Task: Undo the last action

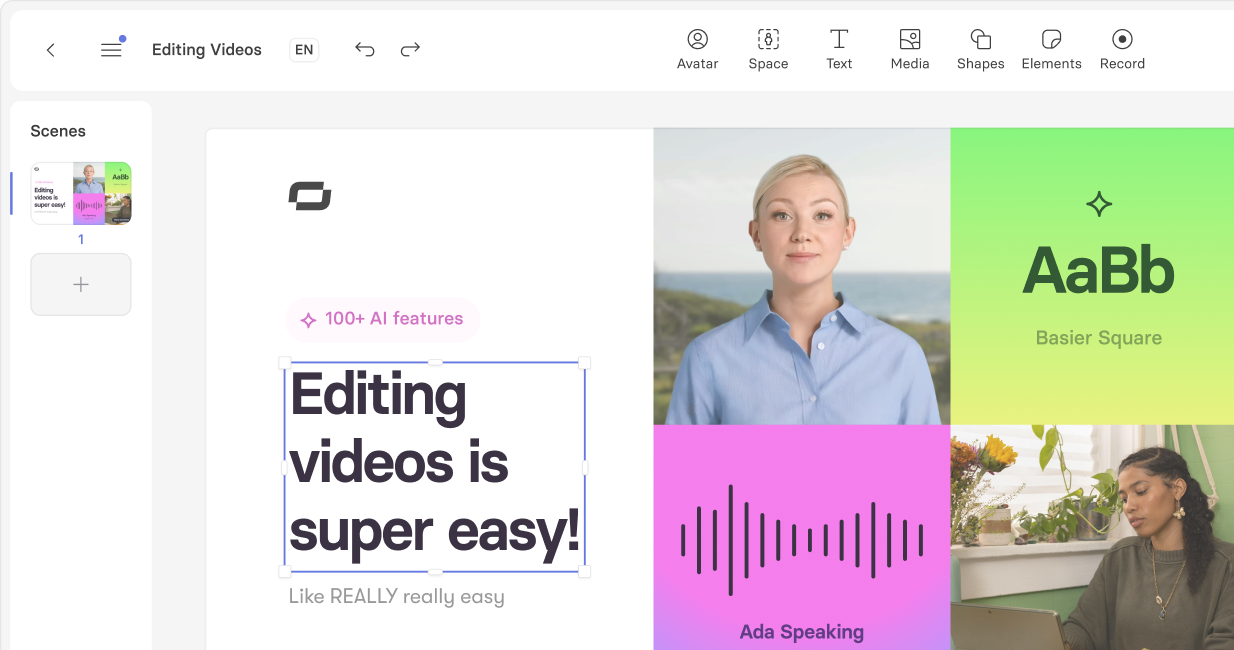Action: point(365,50)
